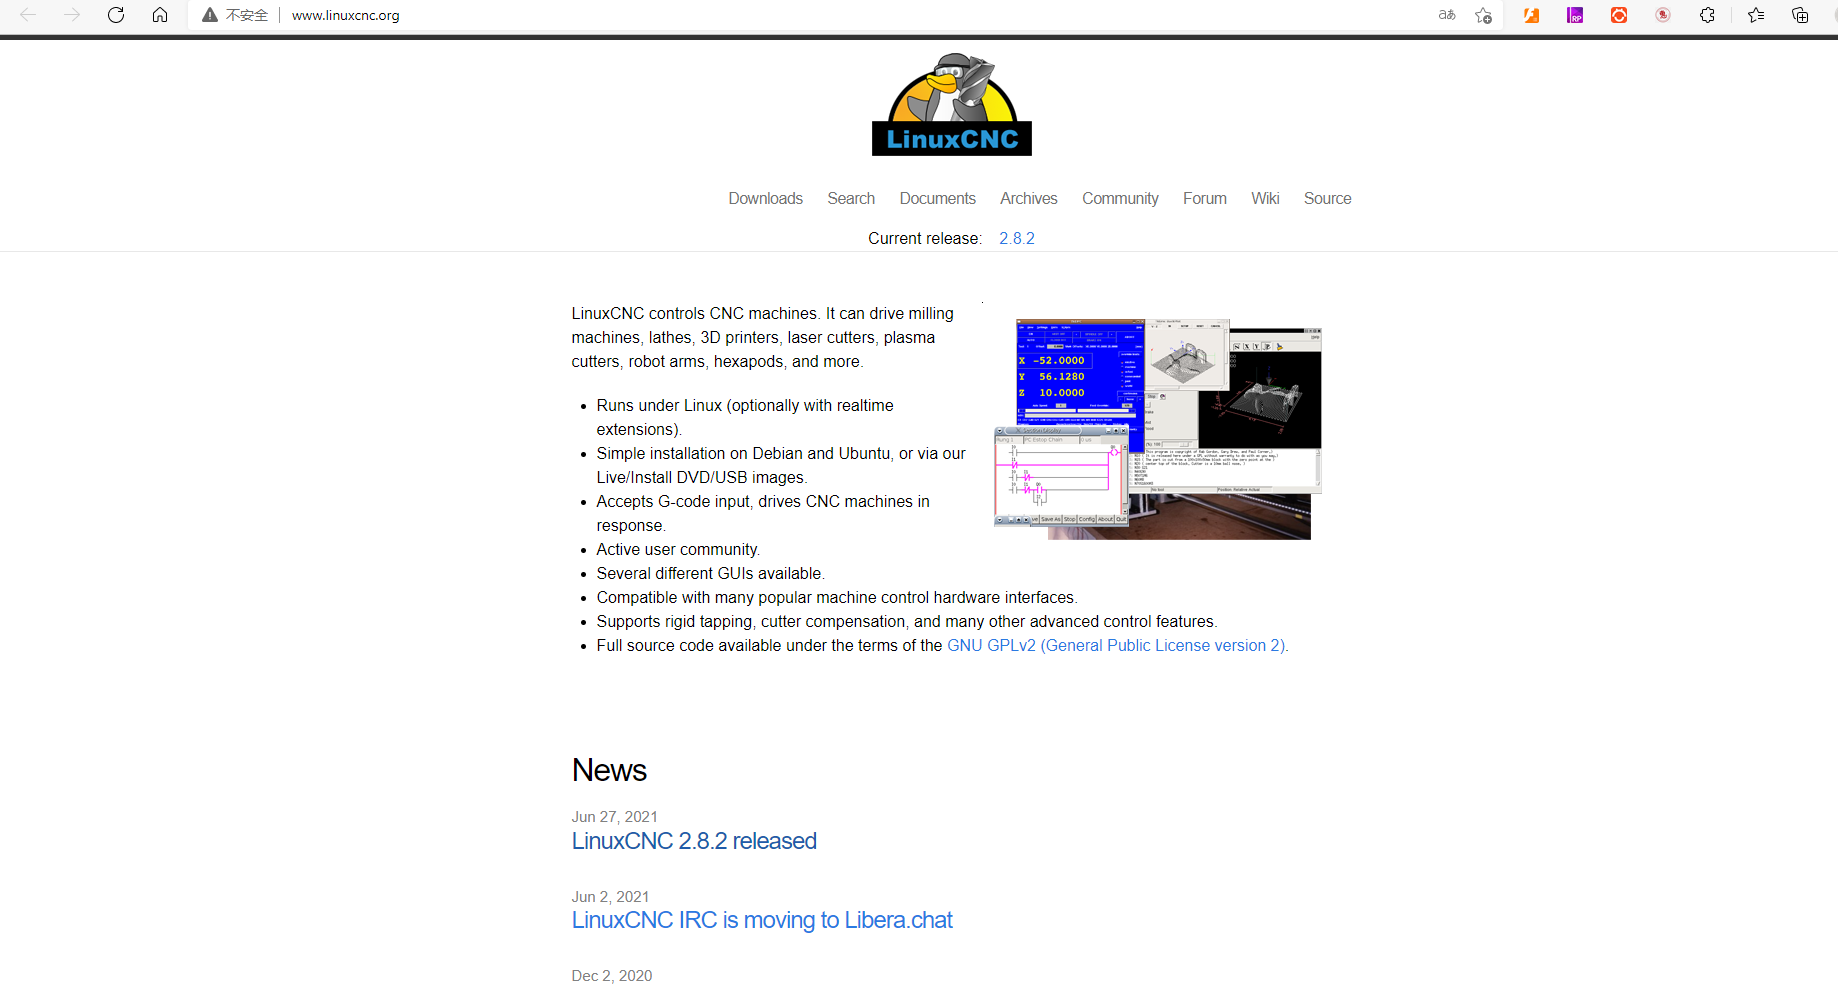Click the LinuxCNC interface screenshots thumbnail
This screenshot has width=1838, height=988.
[1158, 429]
